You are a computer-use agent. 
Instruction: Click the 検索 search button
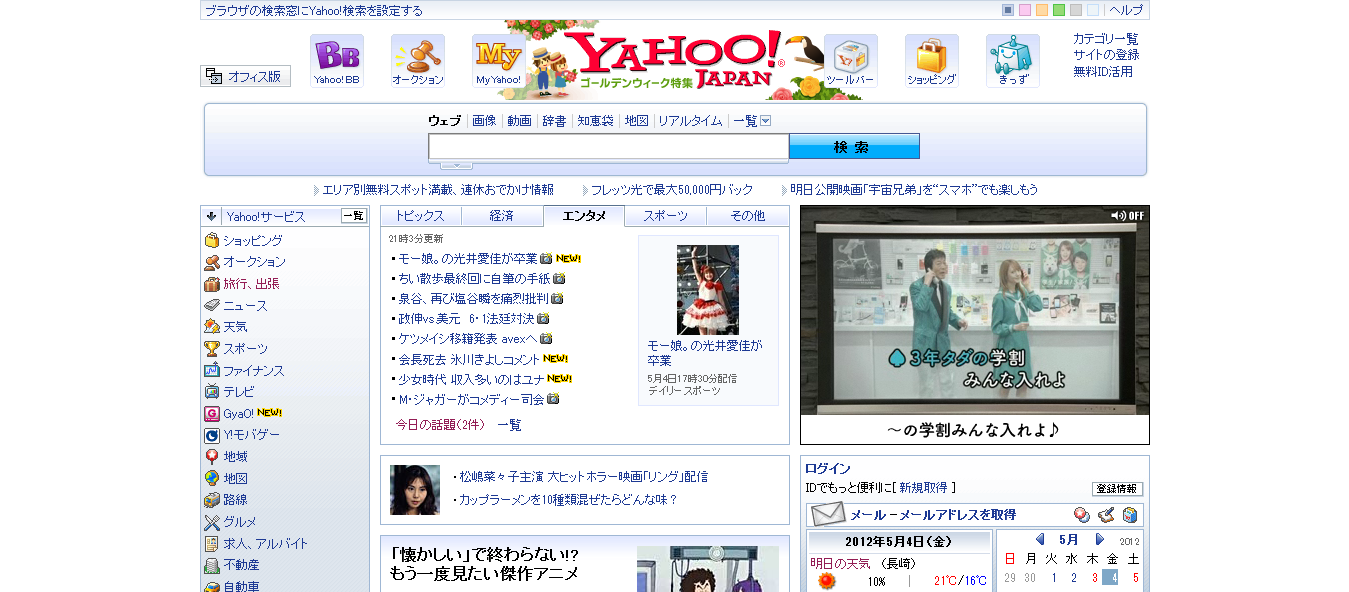pyautogui.click(x=854, y=147)
